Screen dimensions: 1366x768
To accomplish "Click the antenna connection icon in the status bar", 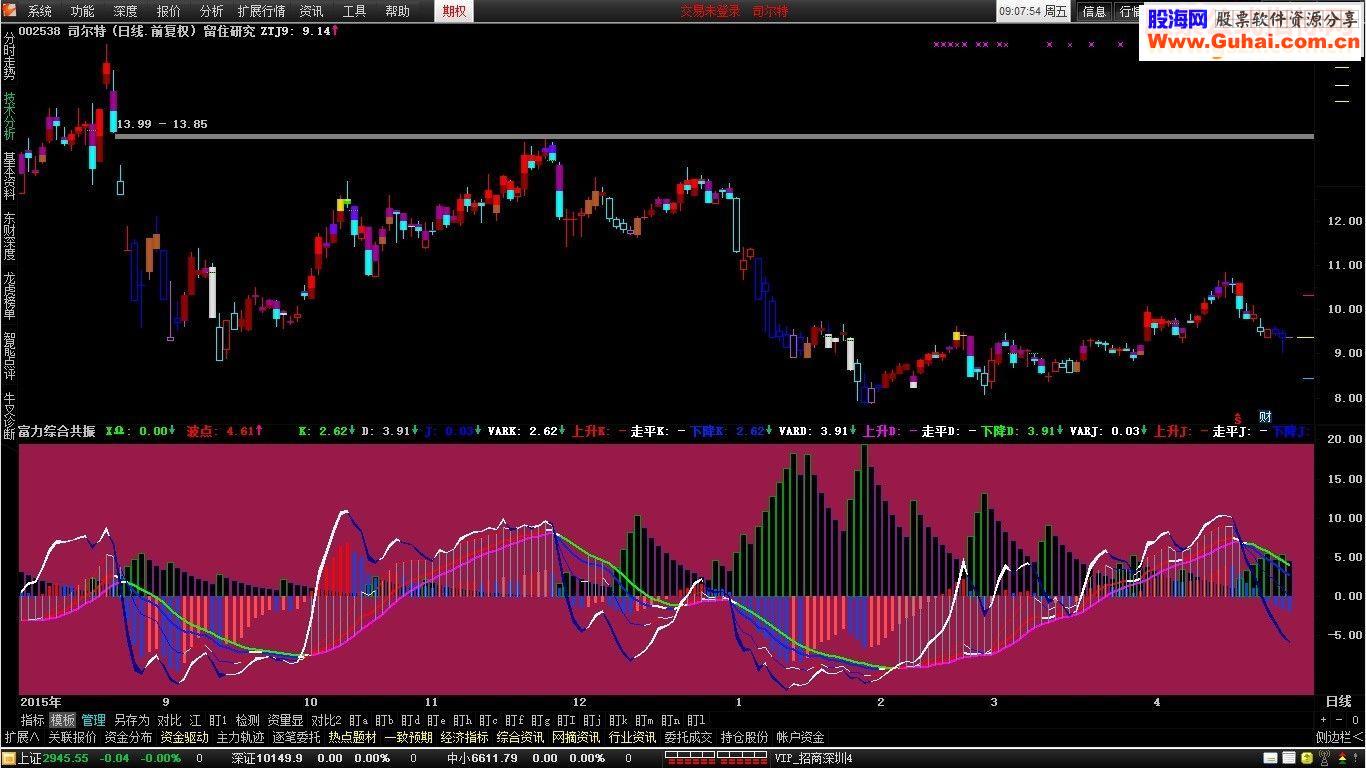I will pyautogui.click(x=1324, y=758).
